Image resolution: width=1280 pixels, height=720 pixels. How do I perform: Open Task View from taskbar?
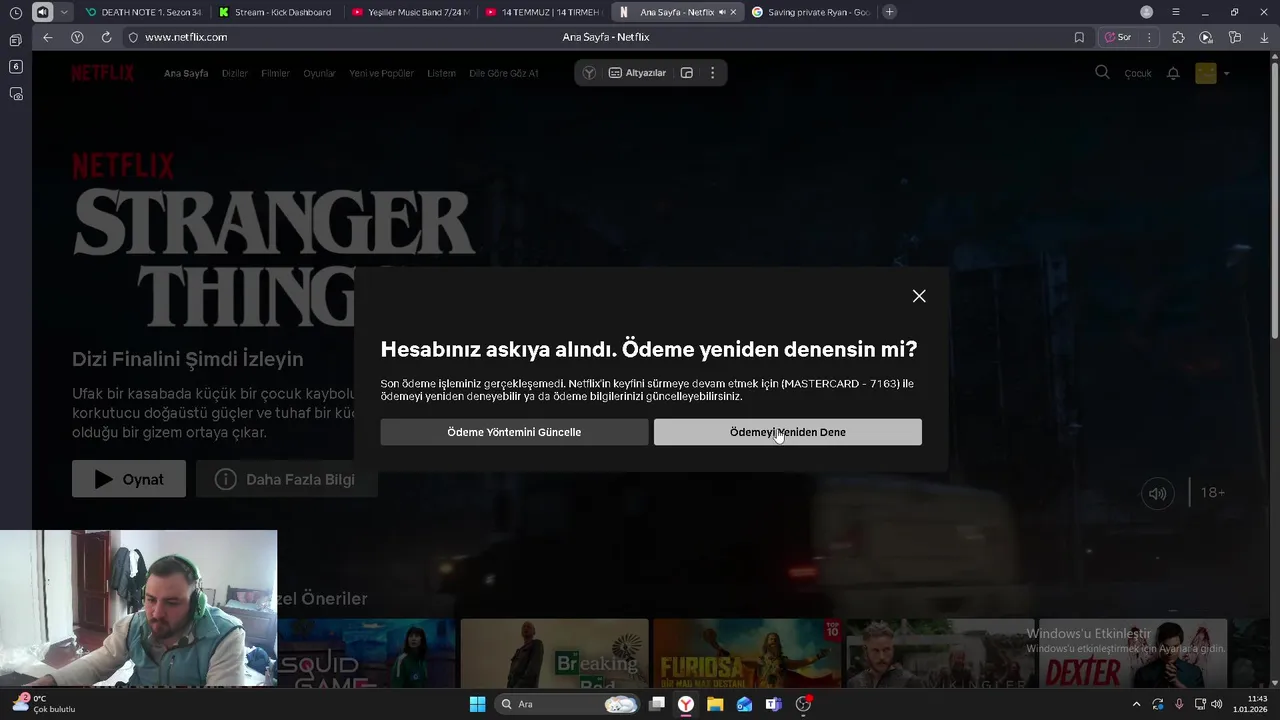[x=657, y=704]
